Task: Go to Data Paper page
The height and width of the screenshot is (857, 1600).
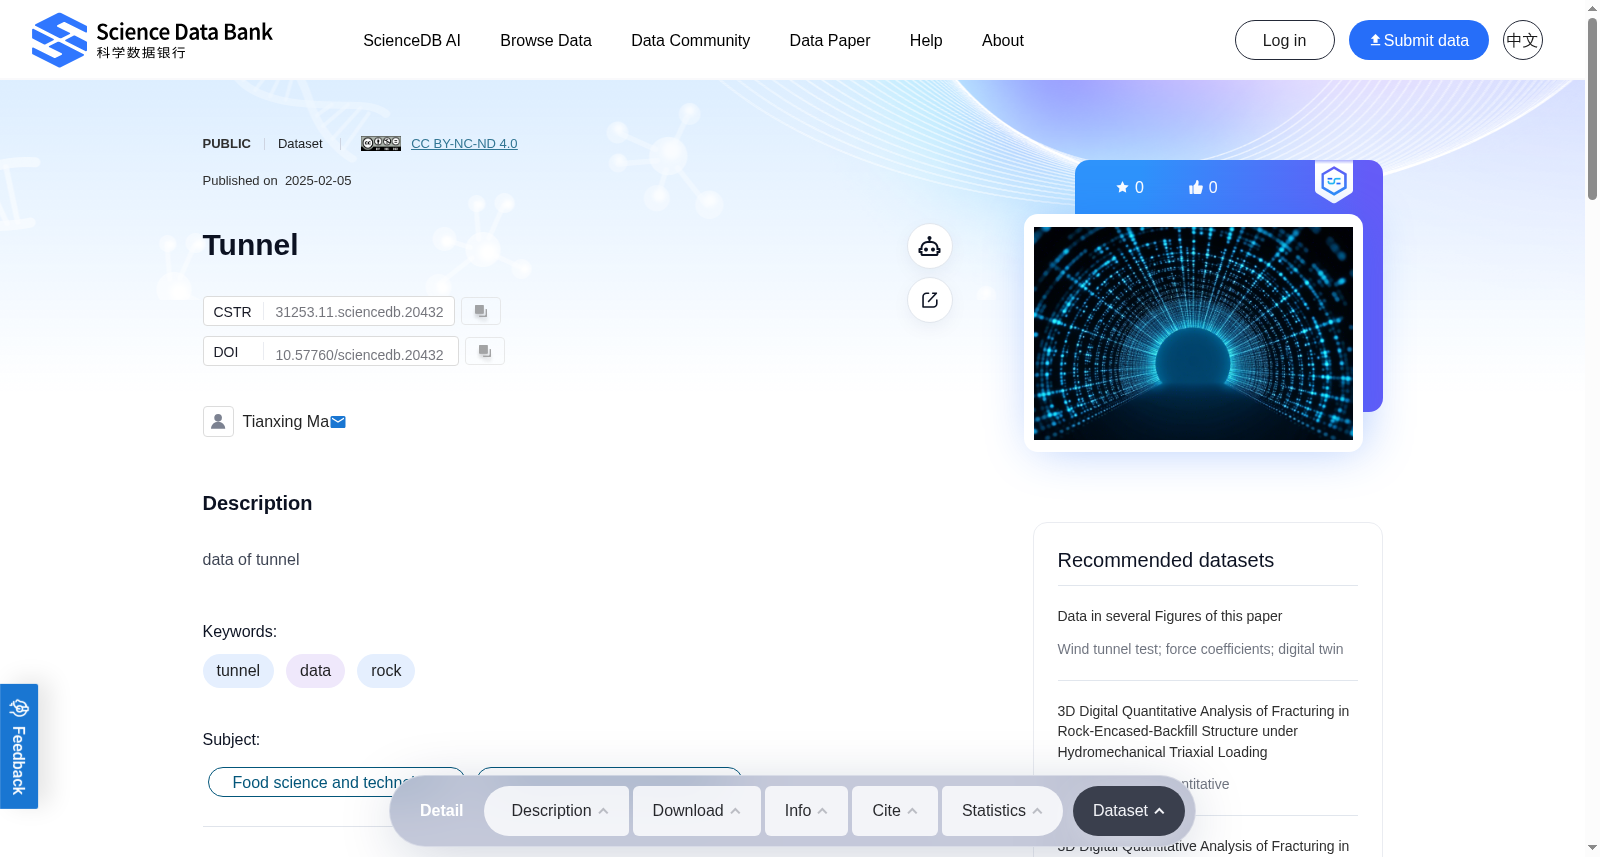Action: 830,40
